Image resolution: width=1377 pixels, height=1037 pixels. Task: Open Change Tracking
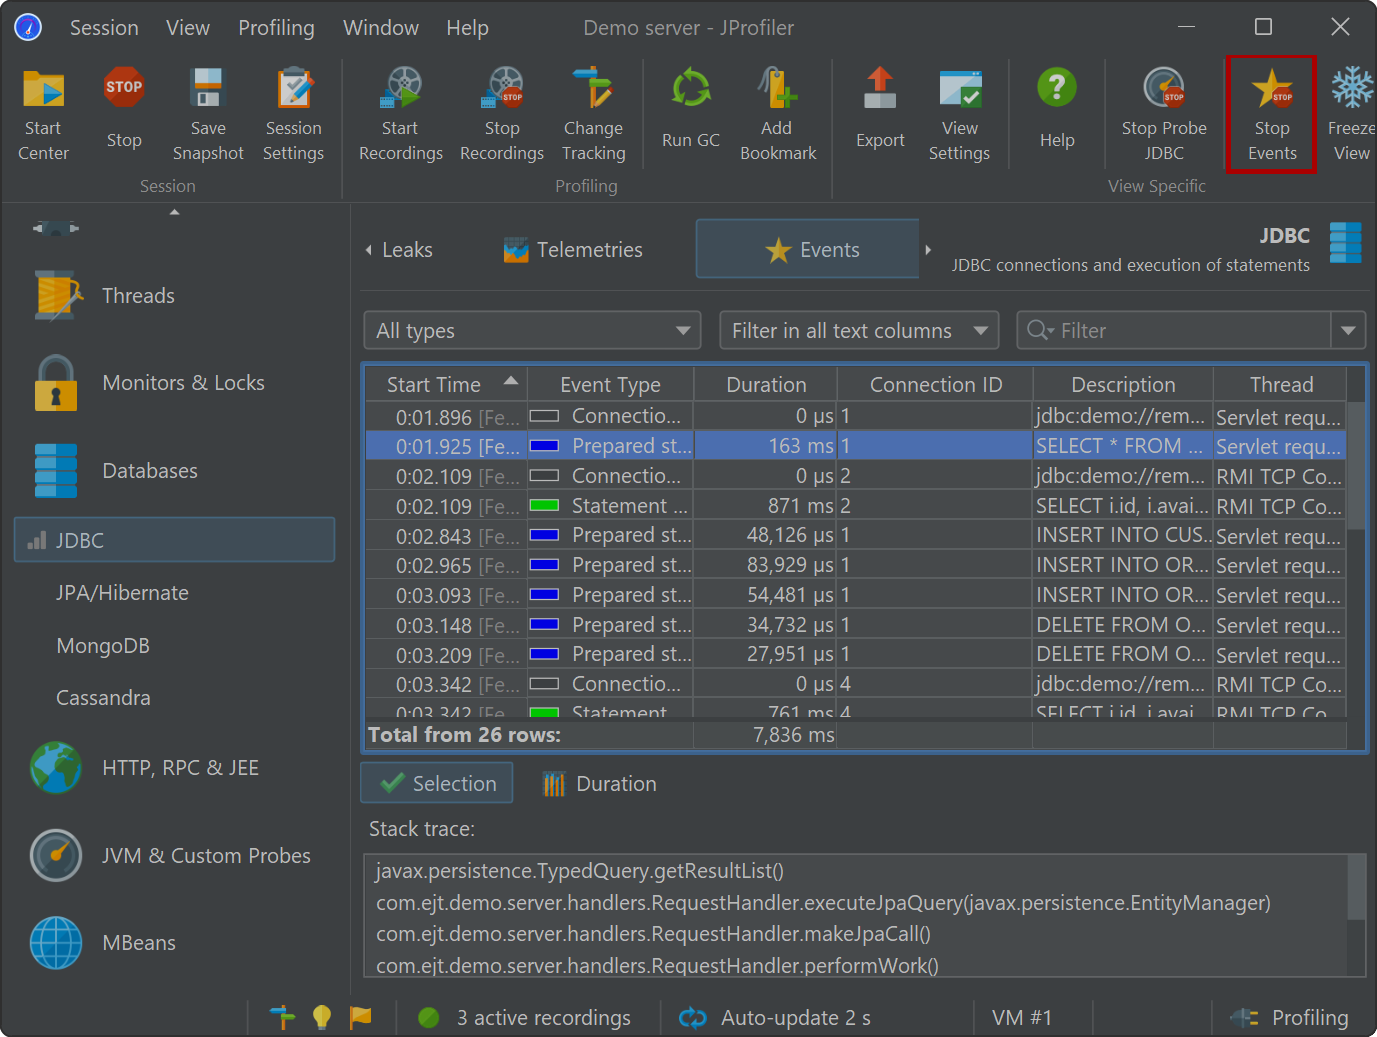(x=593, y=114)
